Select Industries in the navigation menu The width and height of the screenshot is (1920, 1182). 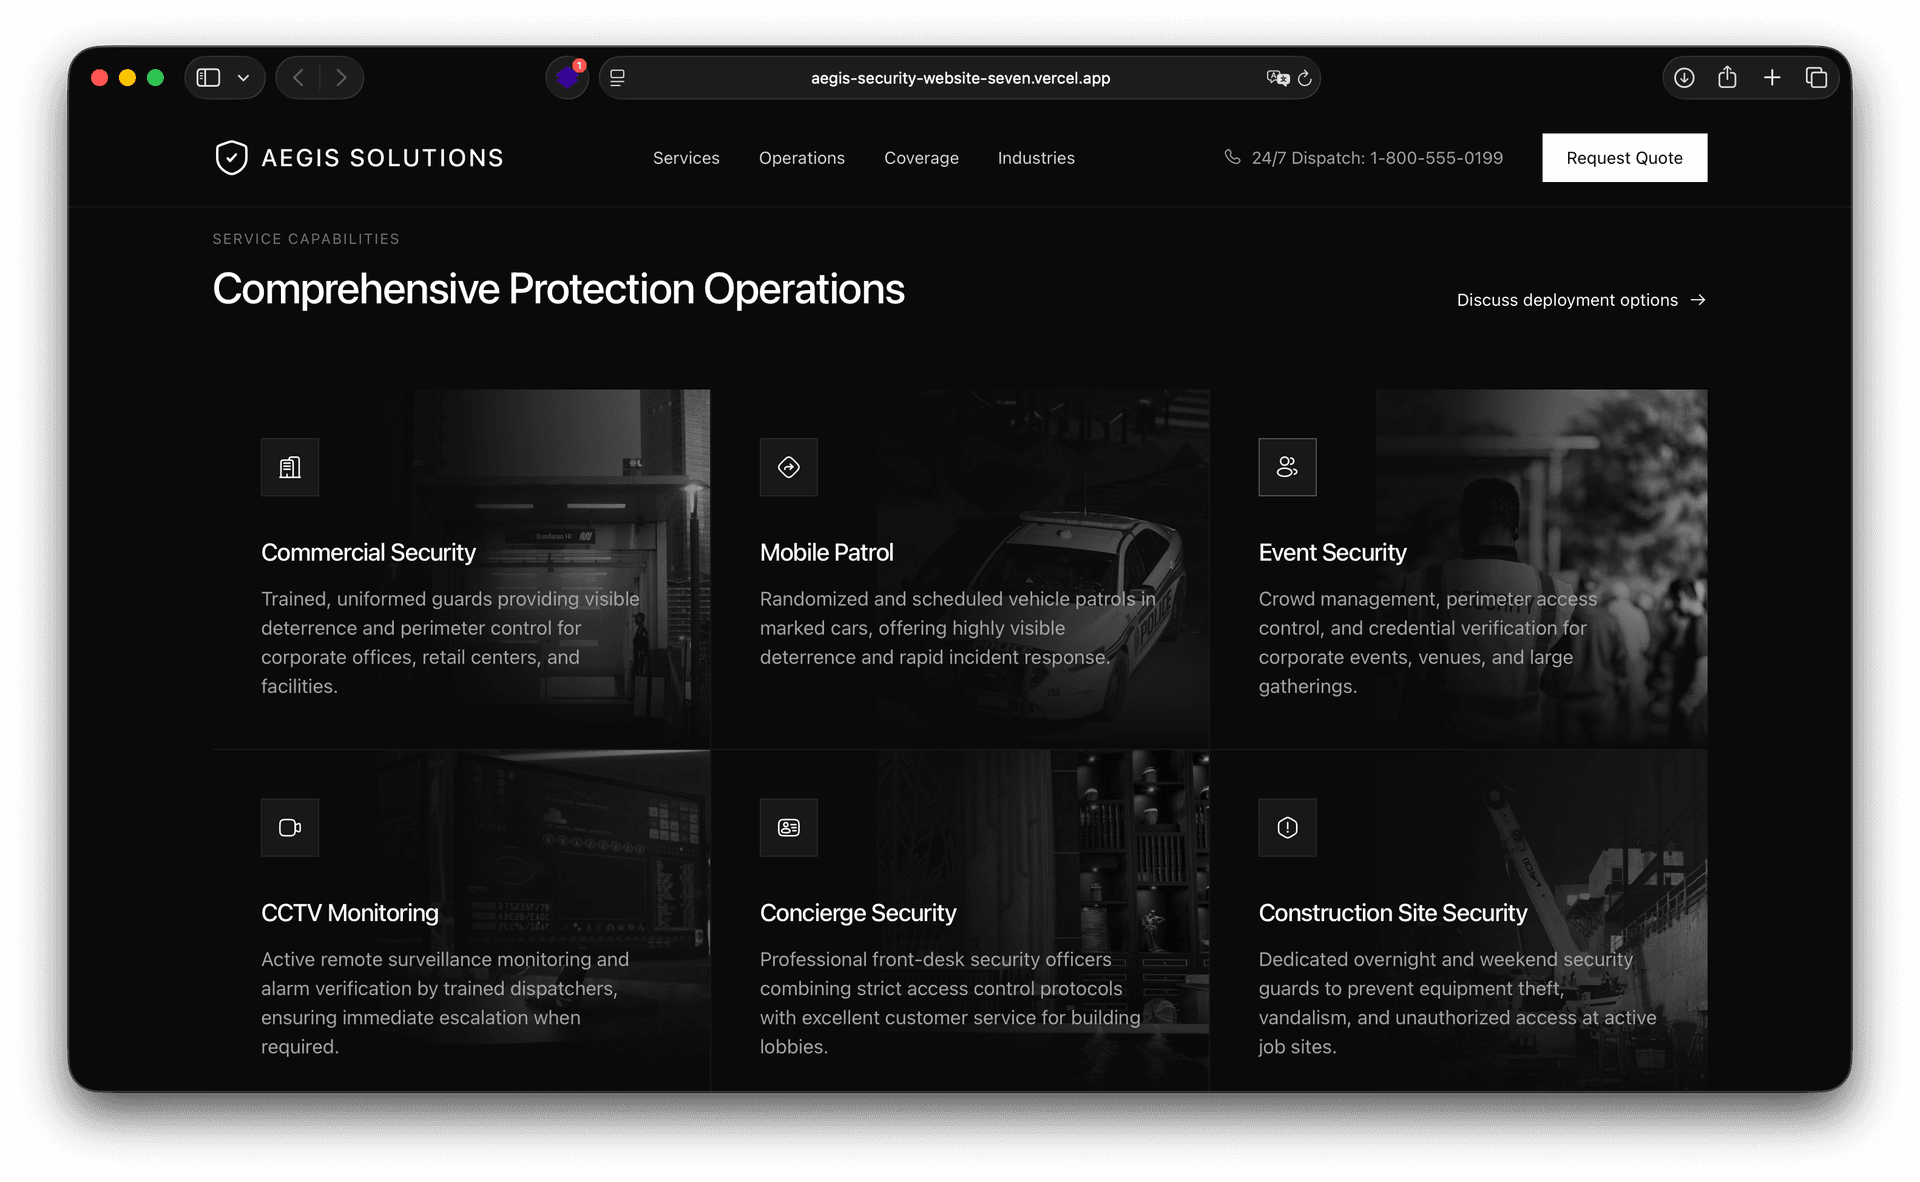[1036, 157]
